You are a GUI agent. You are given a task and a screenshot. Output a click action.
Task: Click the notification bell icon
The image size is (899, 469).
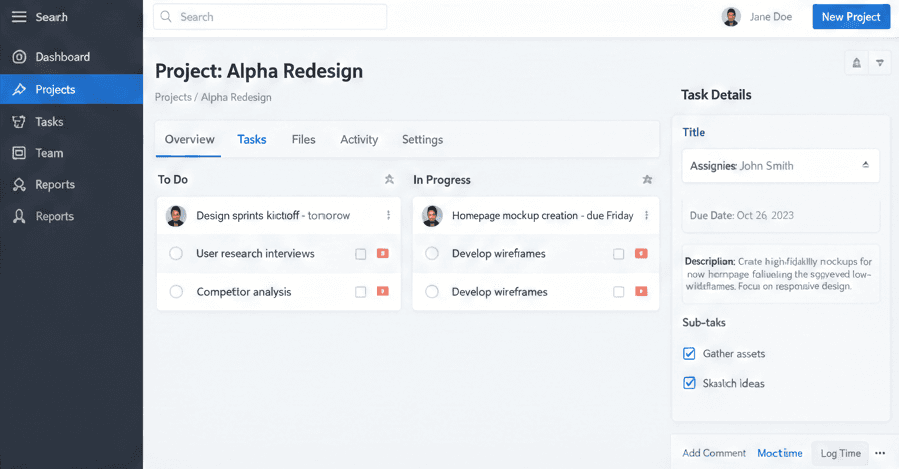tap(856, 63)
